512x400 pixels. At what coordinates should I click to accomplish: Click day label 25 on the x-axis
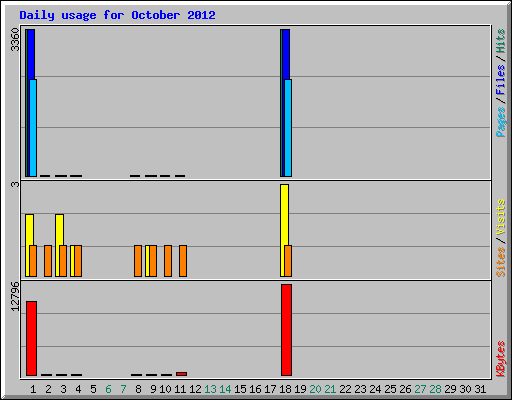[390, 389]
